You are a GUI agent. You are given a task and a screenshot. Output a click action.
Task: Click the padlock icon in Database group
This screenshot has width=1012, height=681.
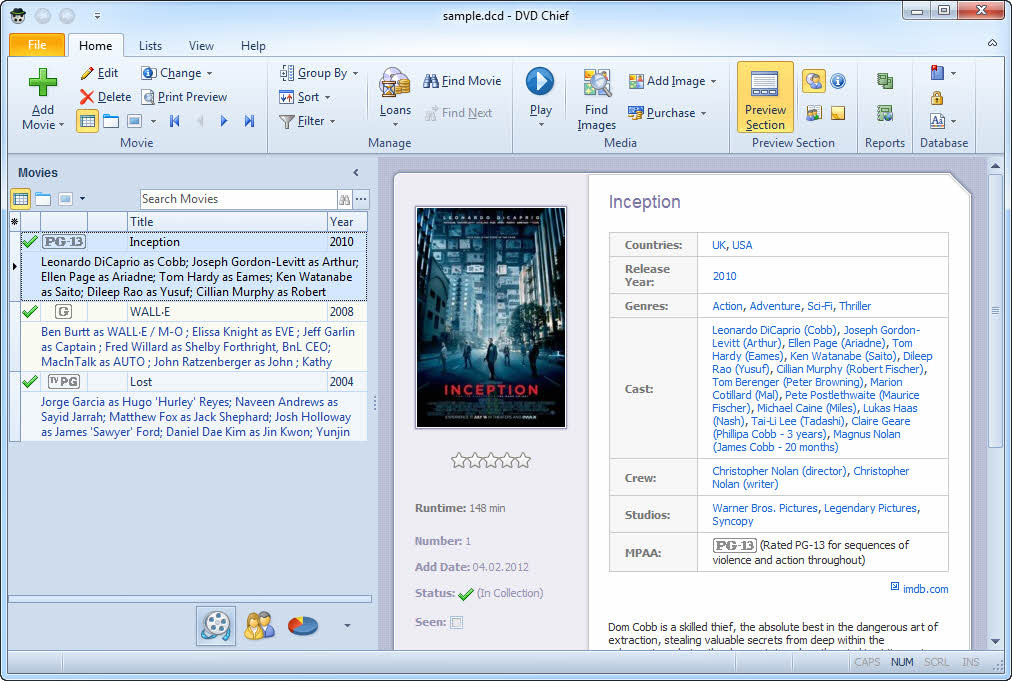tap(937, 97)
